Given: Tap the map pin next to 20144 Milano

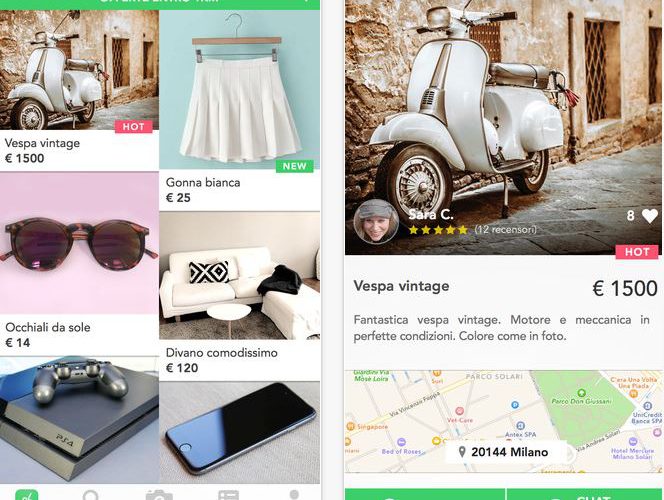Looking at the screenshot, I should tap(462, 452).
